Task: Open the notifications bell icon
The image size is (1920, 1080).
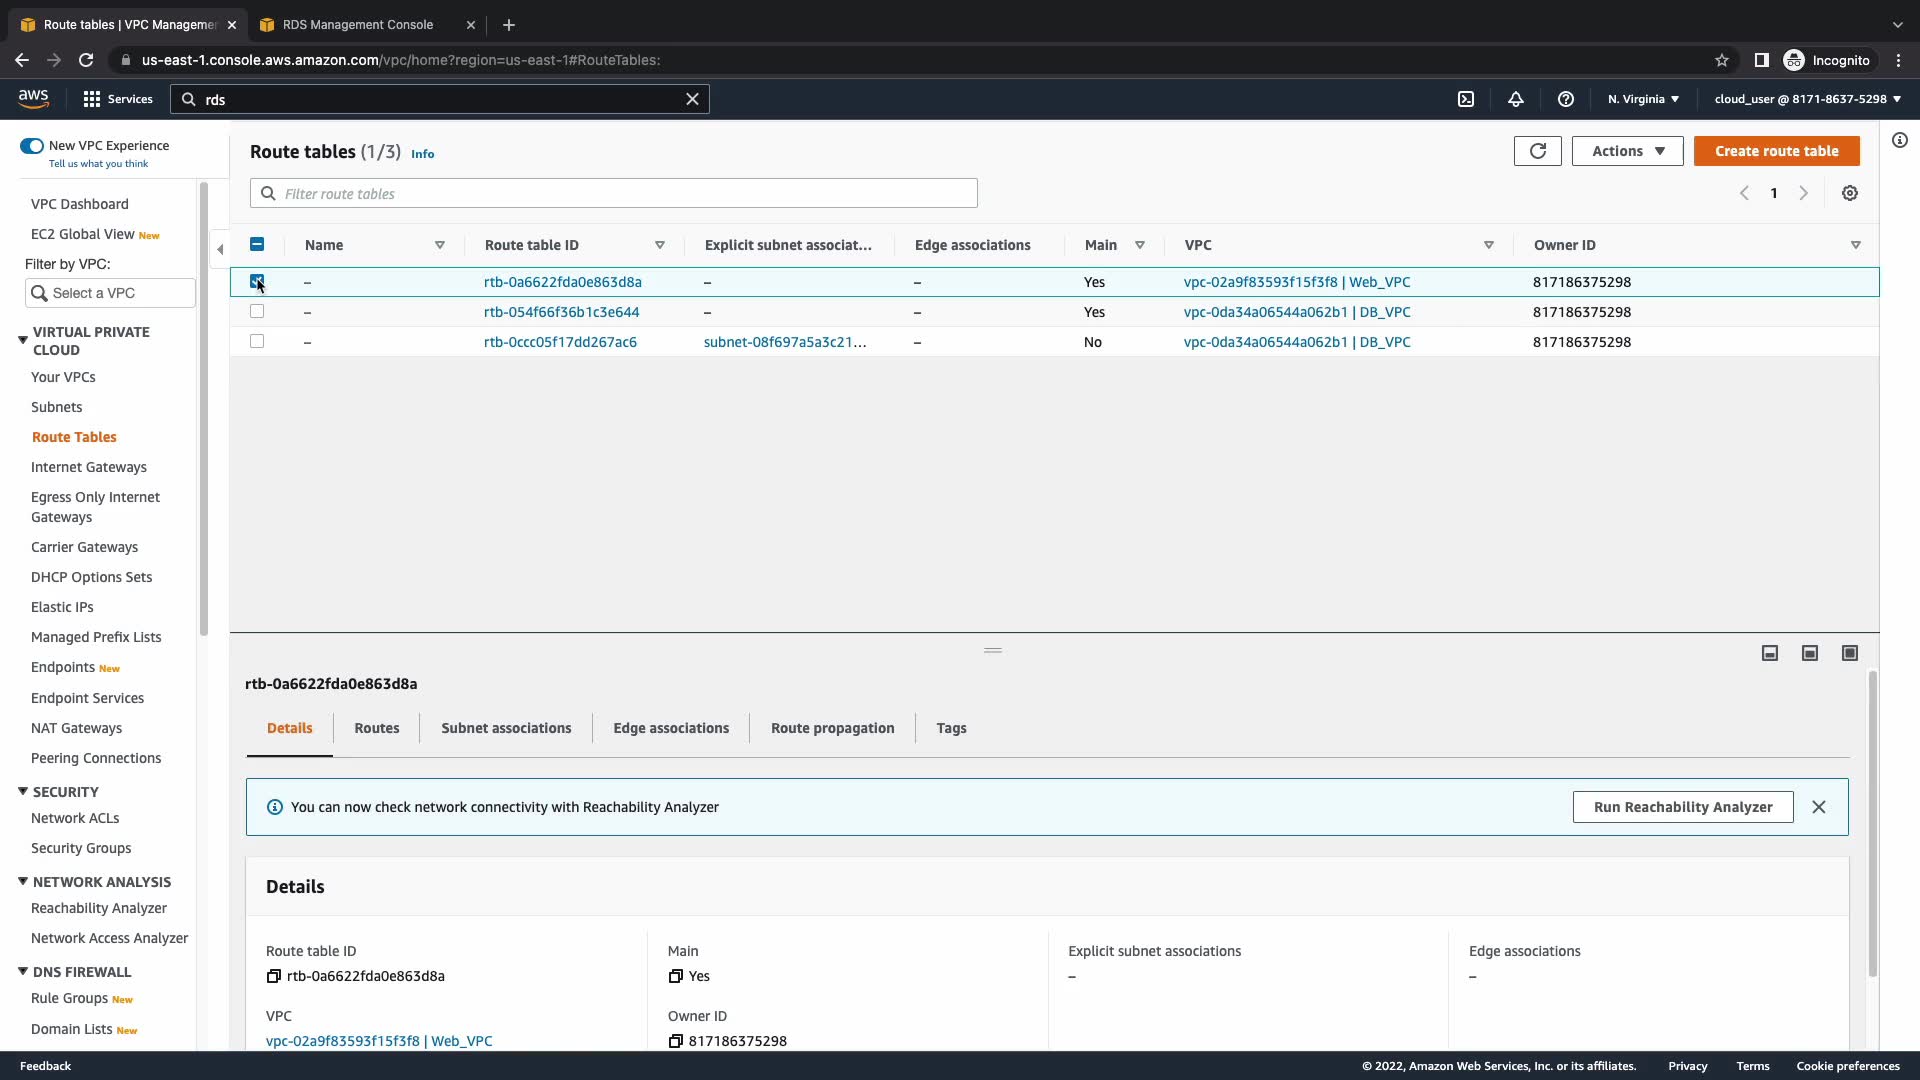Action: (1516, 99)
